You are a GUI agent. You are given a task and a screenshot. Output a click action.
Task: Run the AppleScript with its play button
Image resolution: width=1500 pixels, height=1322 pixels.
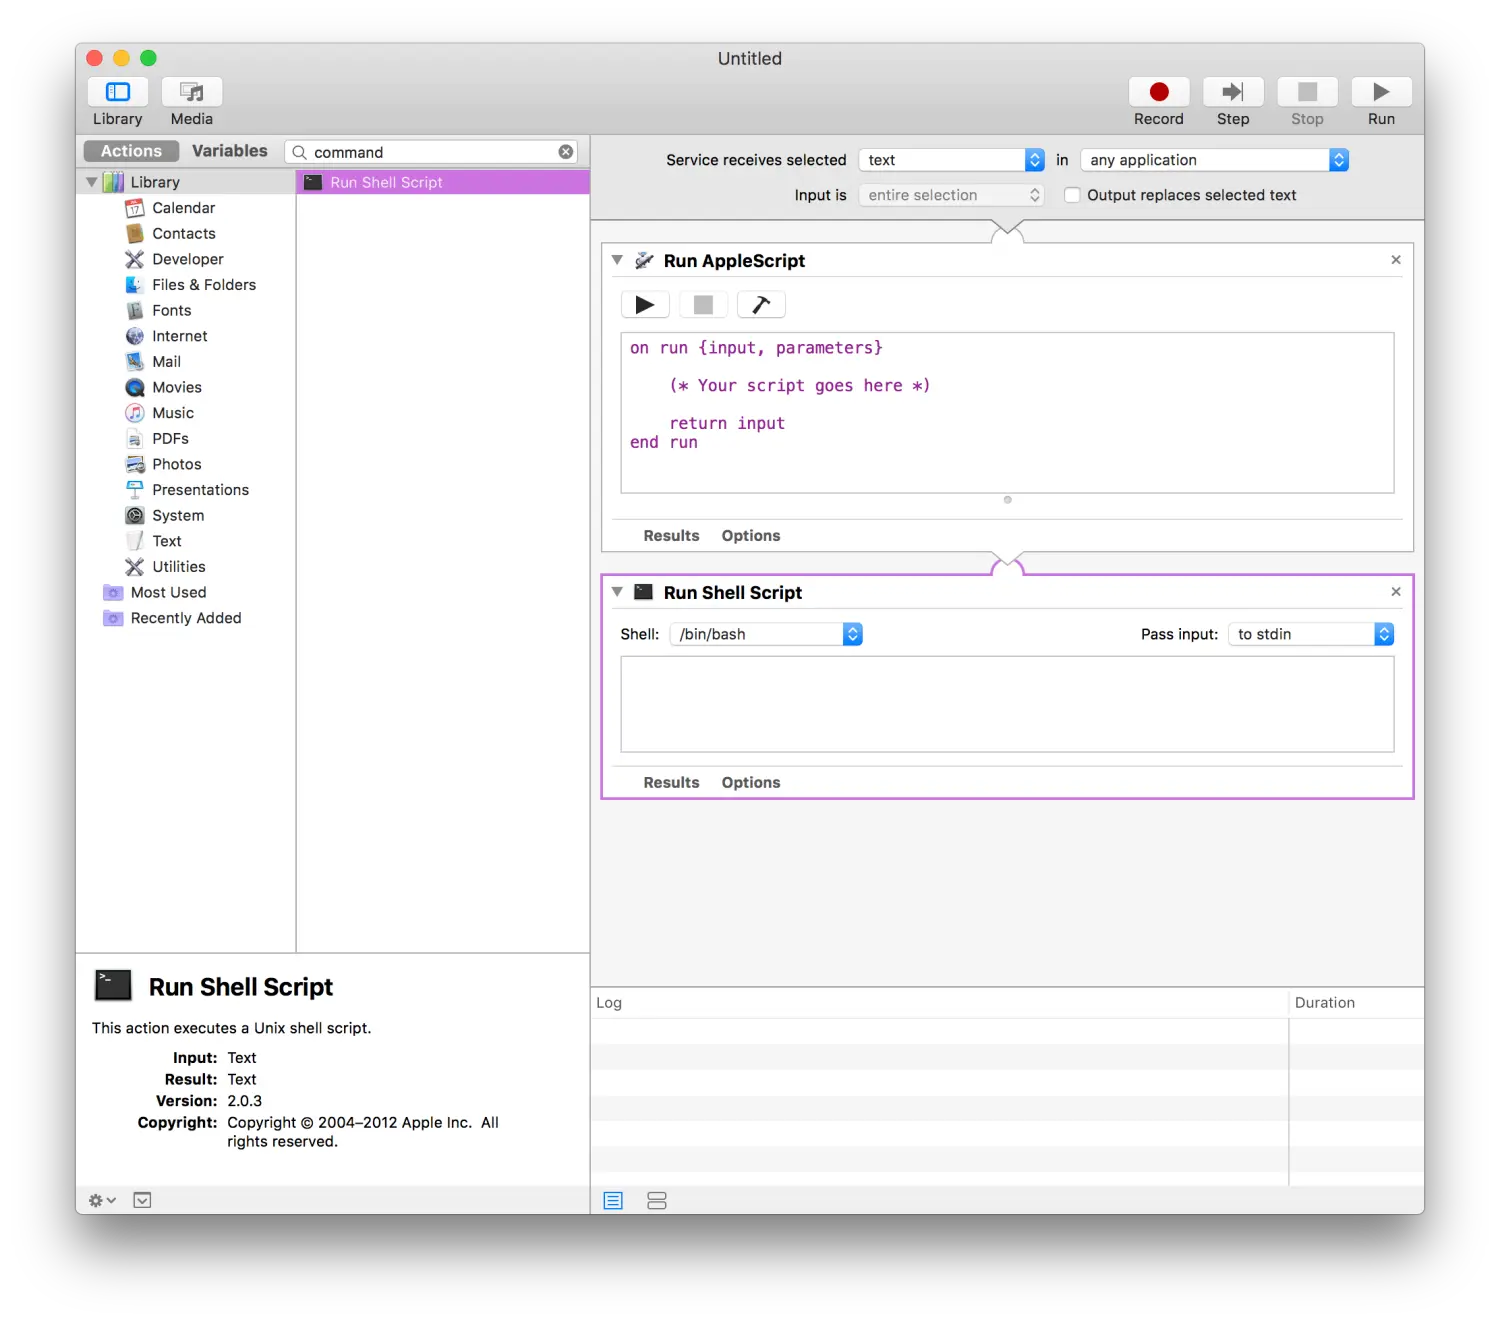tap(645, 304)
